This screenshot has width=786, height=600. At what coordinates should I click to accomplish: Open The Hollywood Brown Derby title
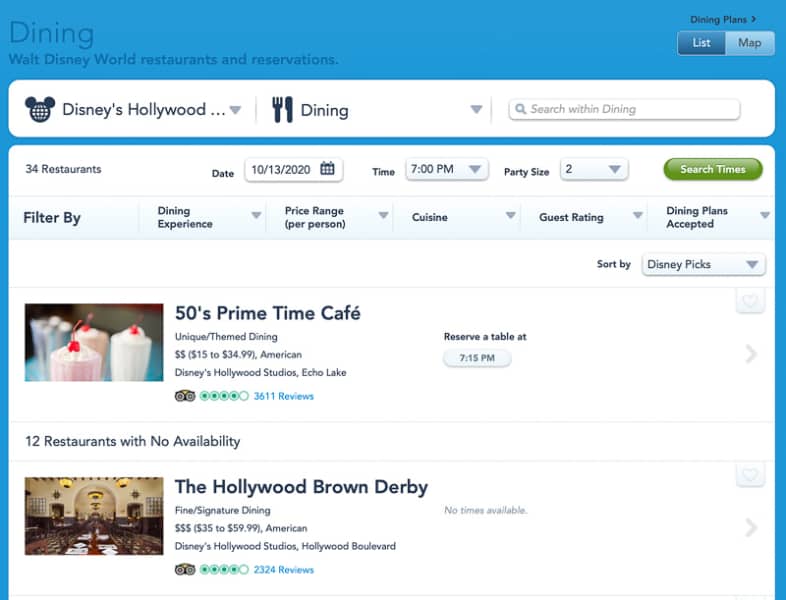pyautogui.click(x=301, y=487)
